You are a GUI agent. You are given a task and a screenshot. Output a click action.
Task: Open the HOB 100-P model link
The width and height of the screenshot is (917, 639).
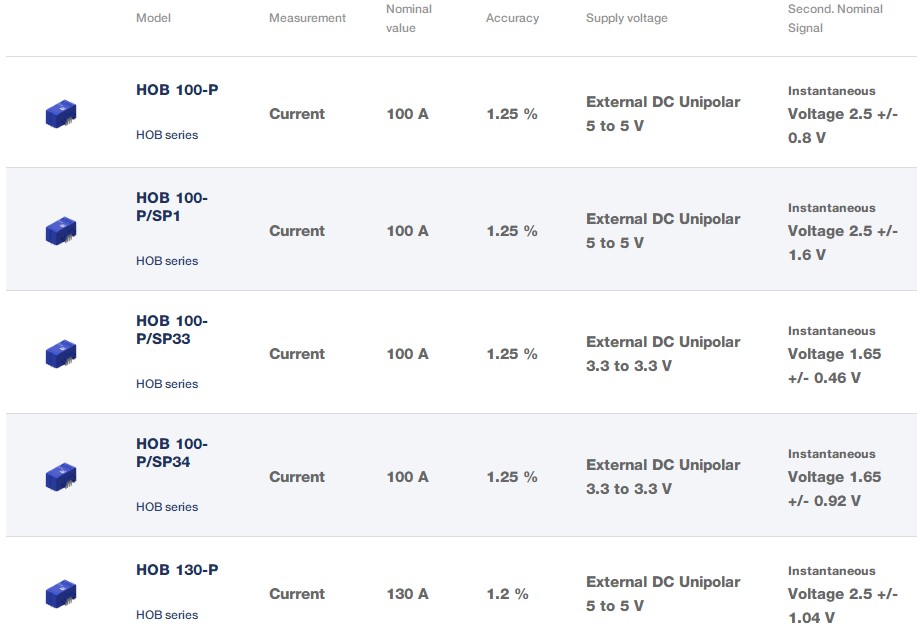click(177, 90)
